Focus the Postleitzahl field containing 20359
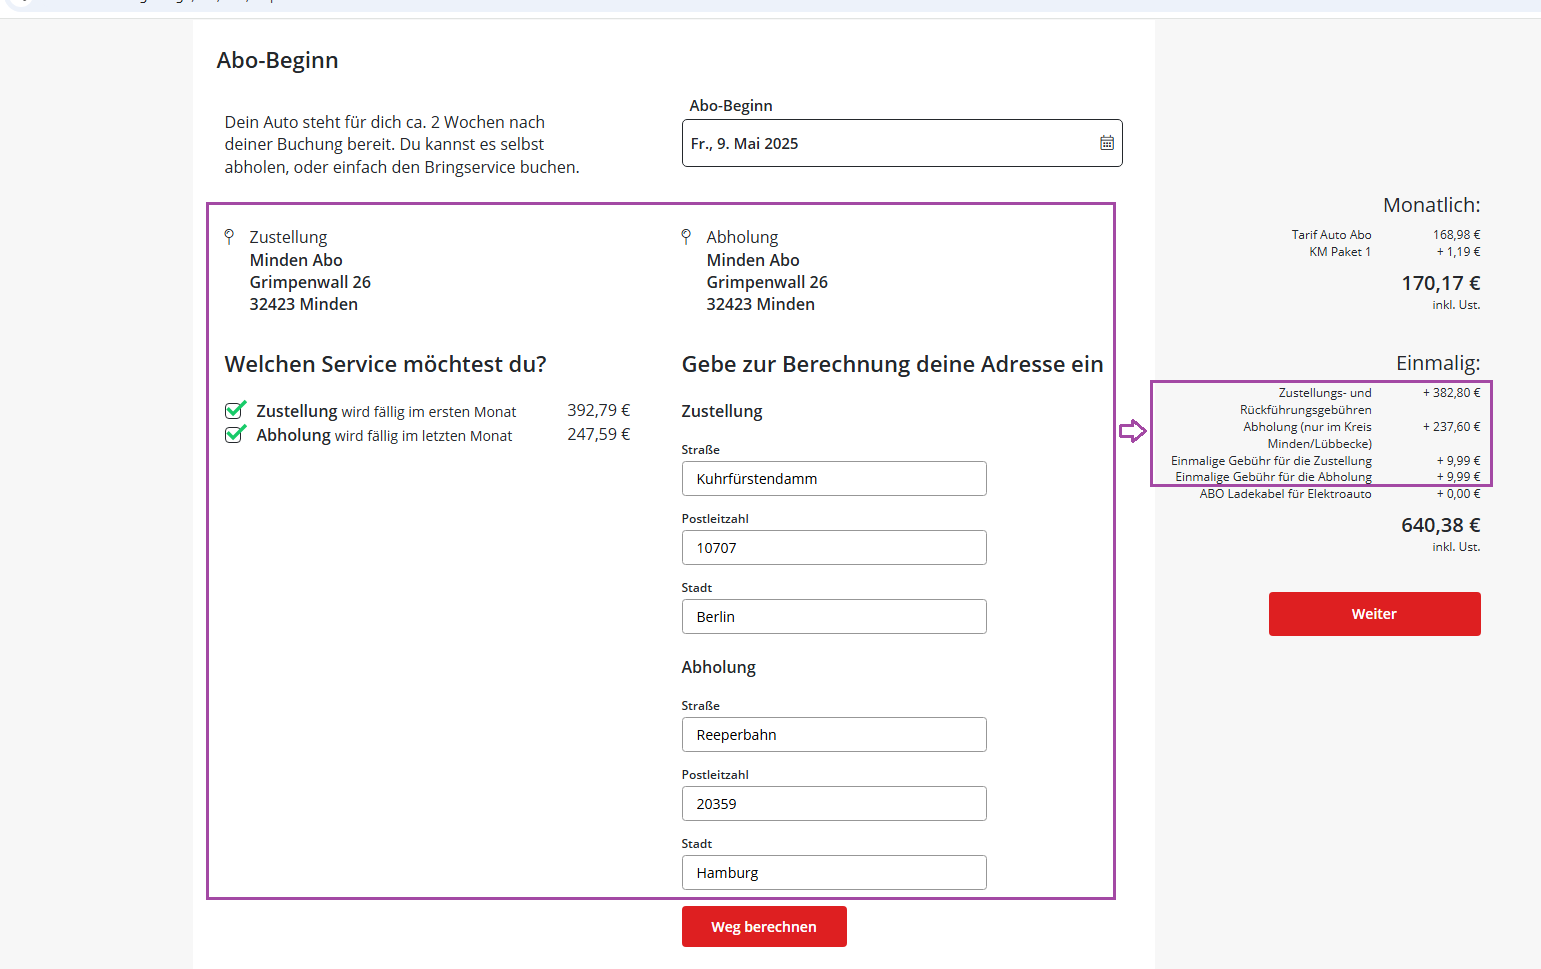The image size is (1541, 969). click(x=833, y=804)
